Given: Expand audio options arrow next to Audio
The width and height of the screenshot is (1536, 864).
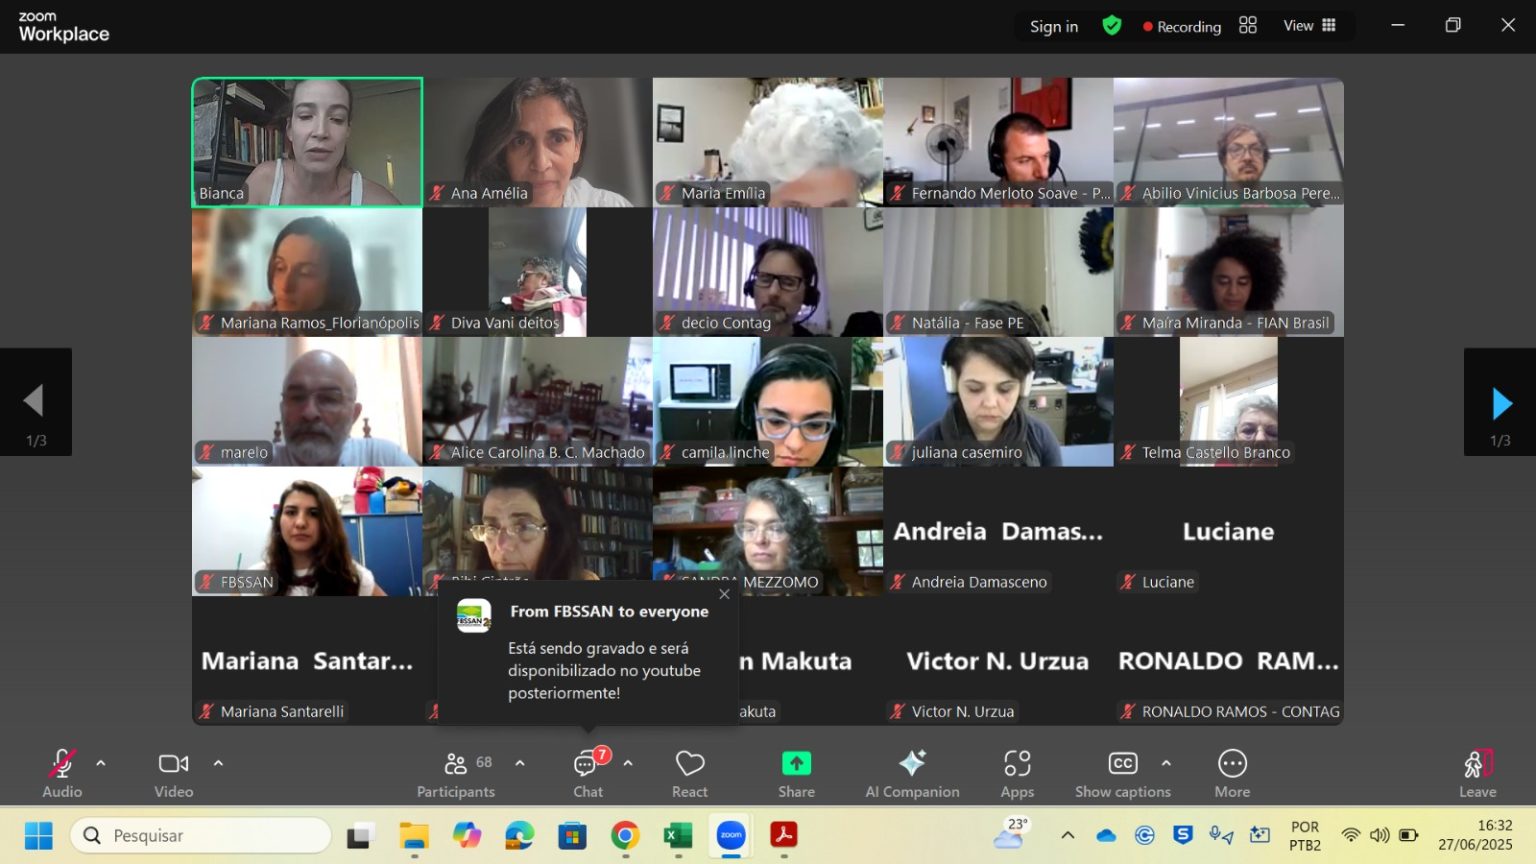Looking at the screenshot, I should (101, 763).
